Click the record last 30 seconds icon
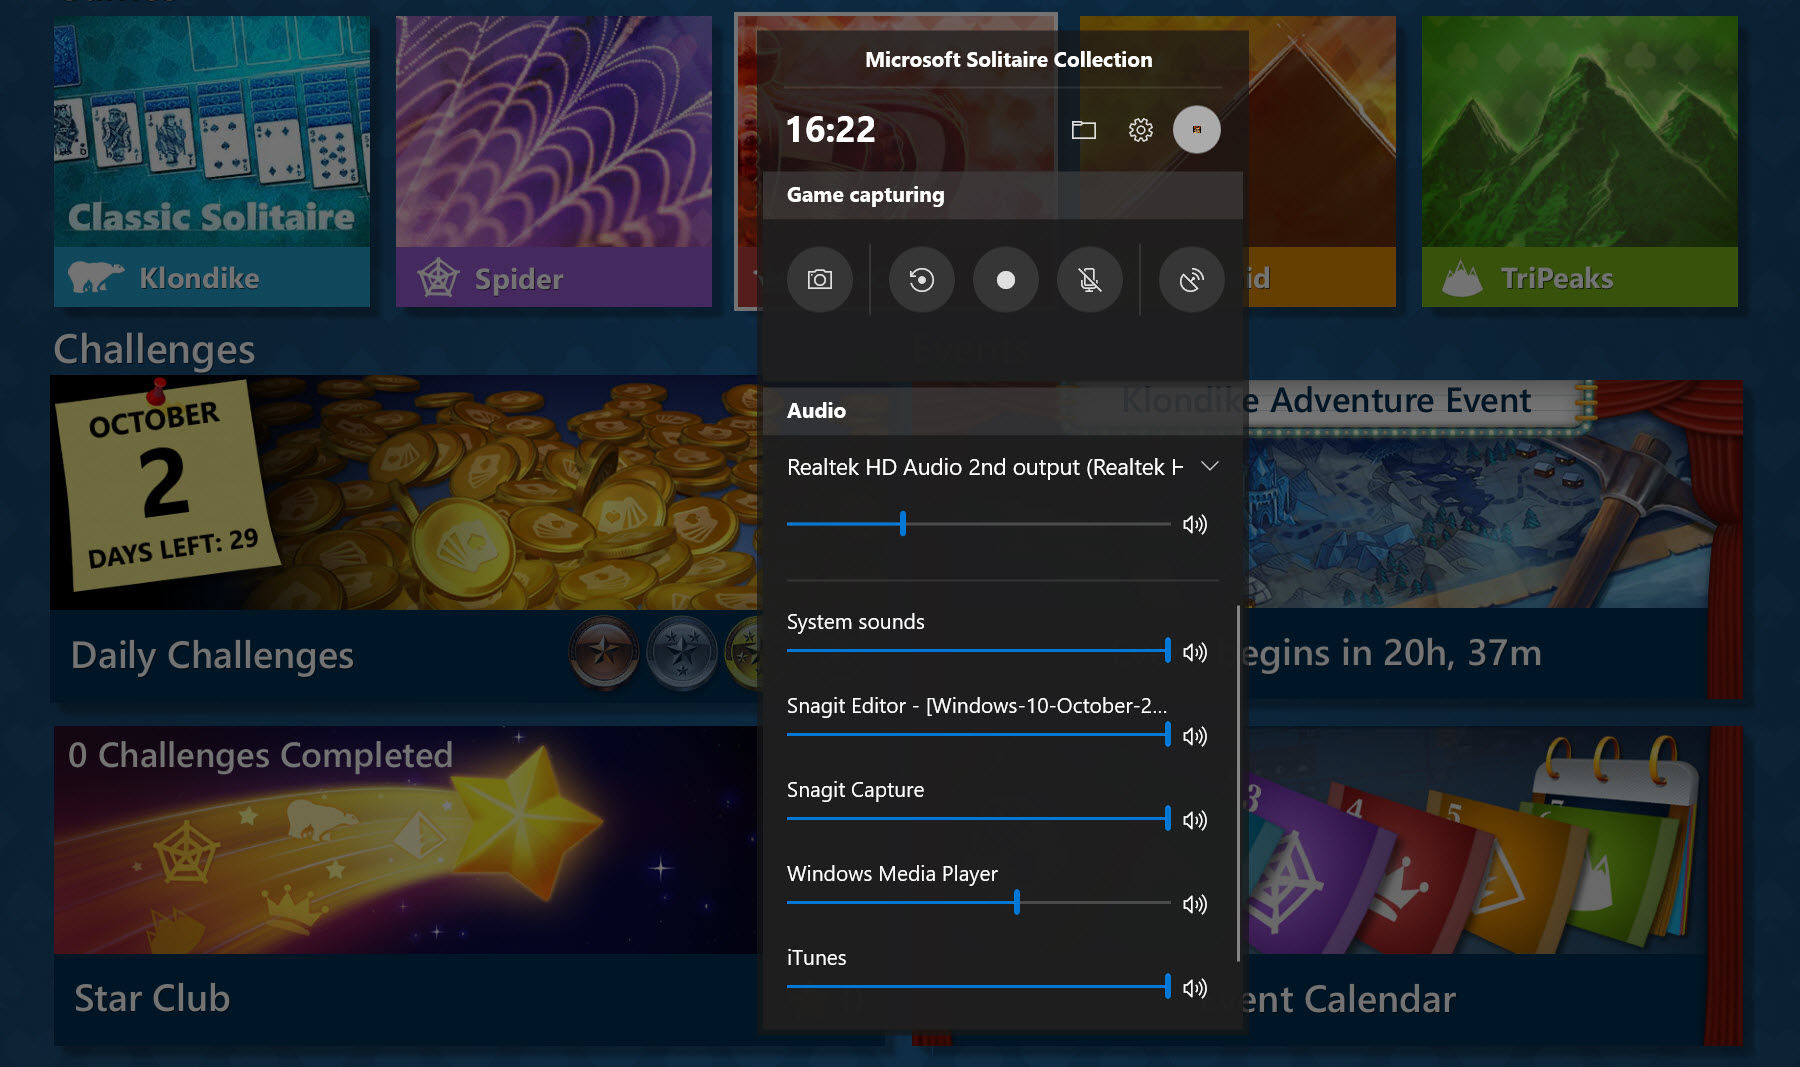This screenshot has width=1800, height=1067. [921, 280]
